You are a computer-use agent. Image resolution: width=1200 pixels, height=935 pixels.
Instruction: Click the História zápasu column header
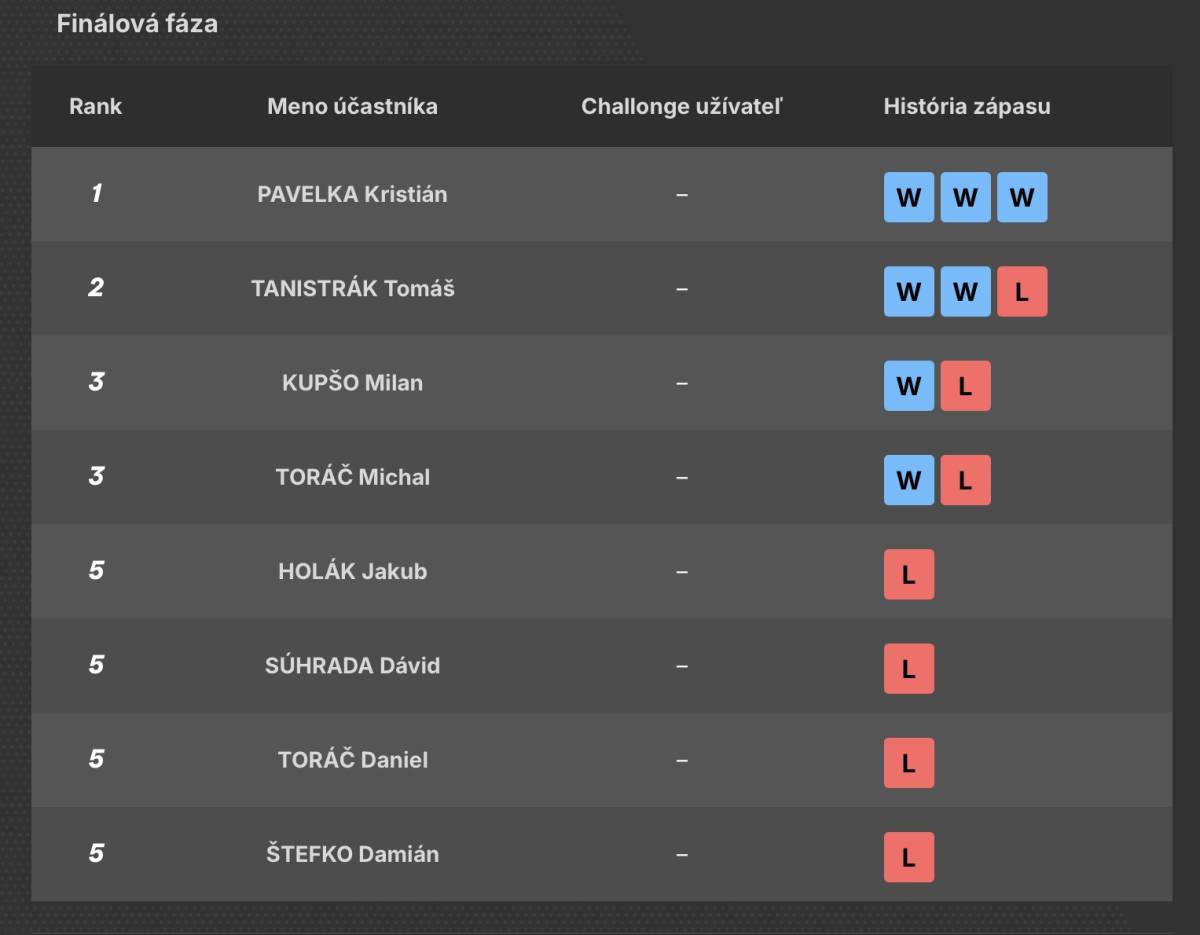pyautogui.click(x=967, y=106)
